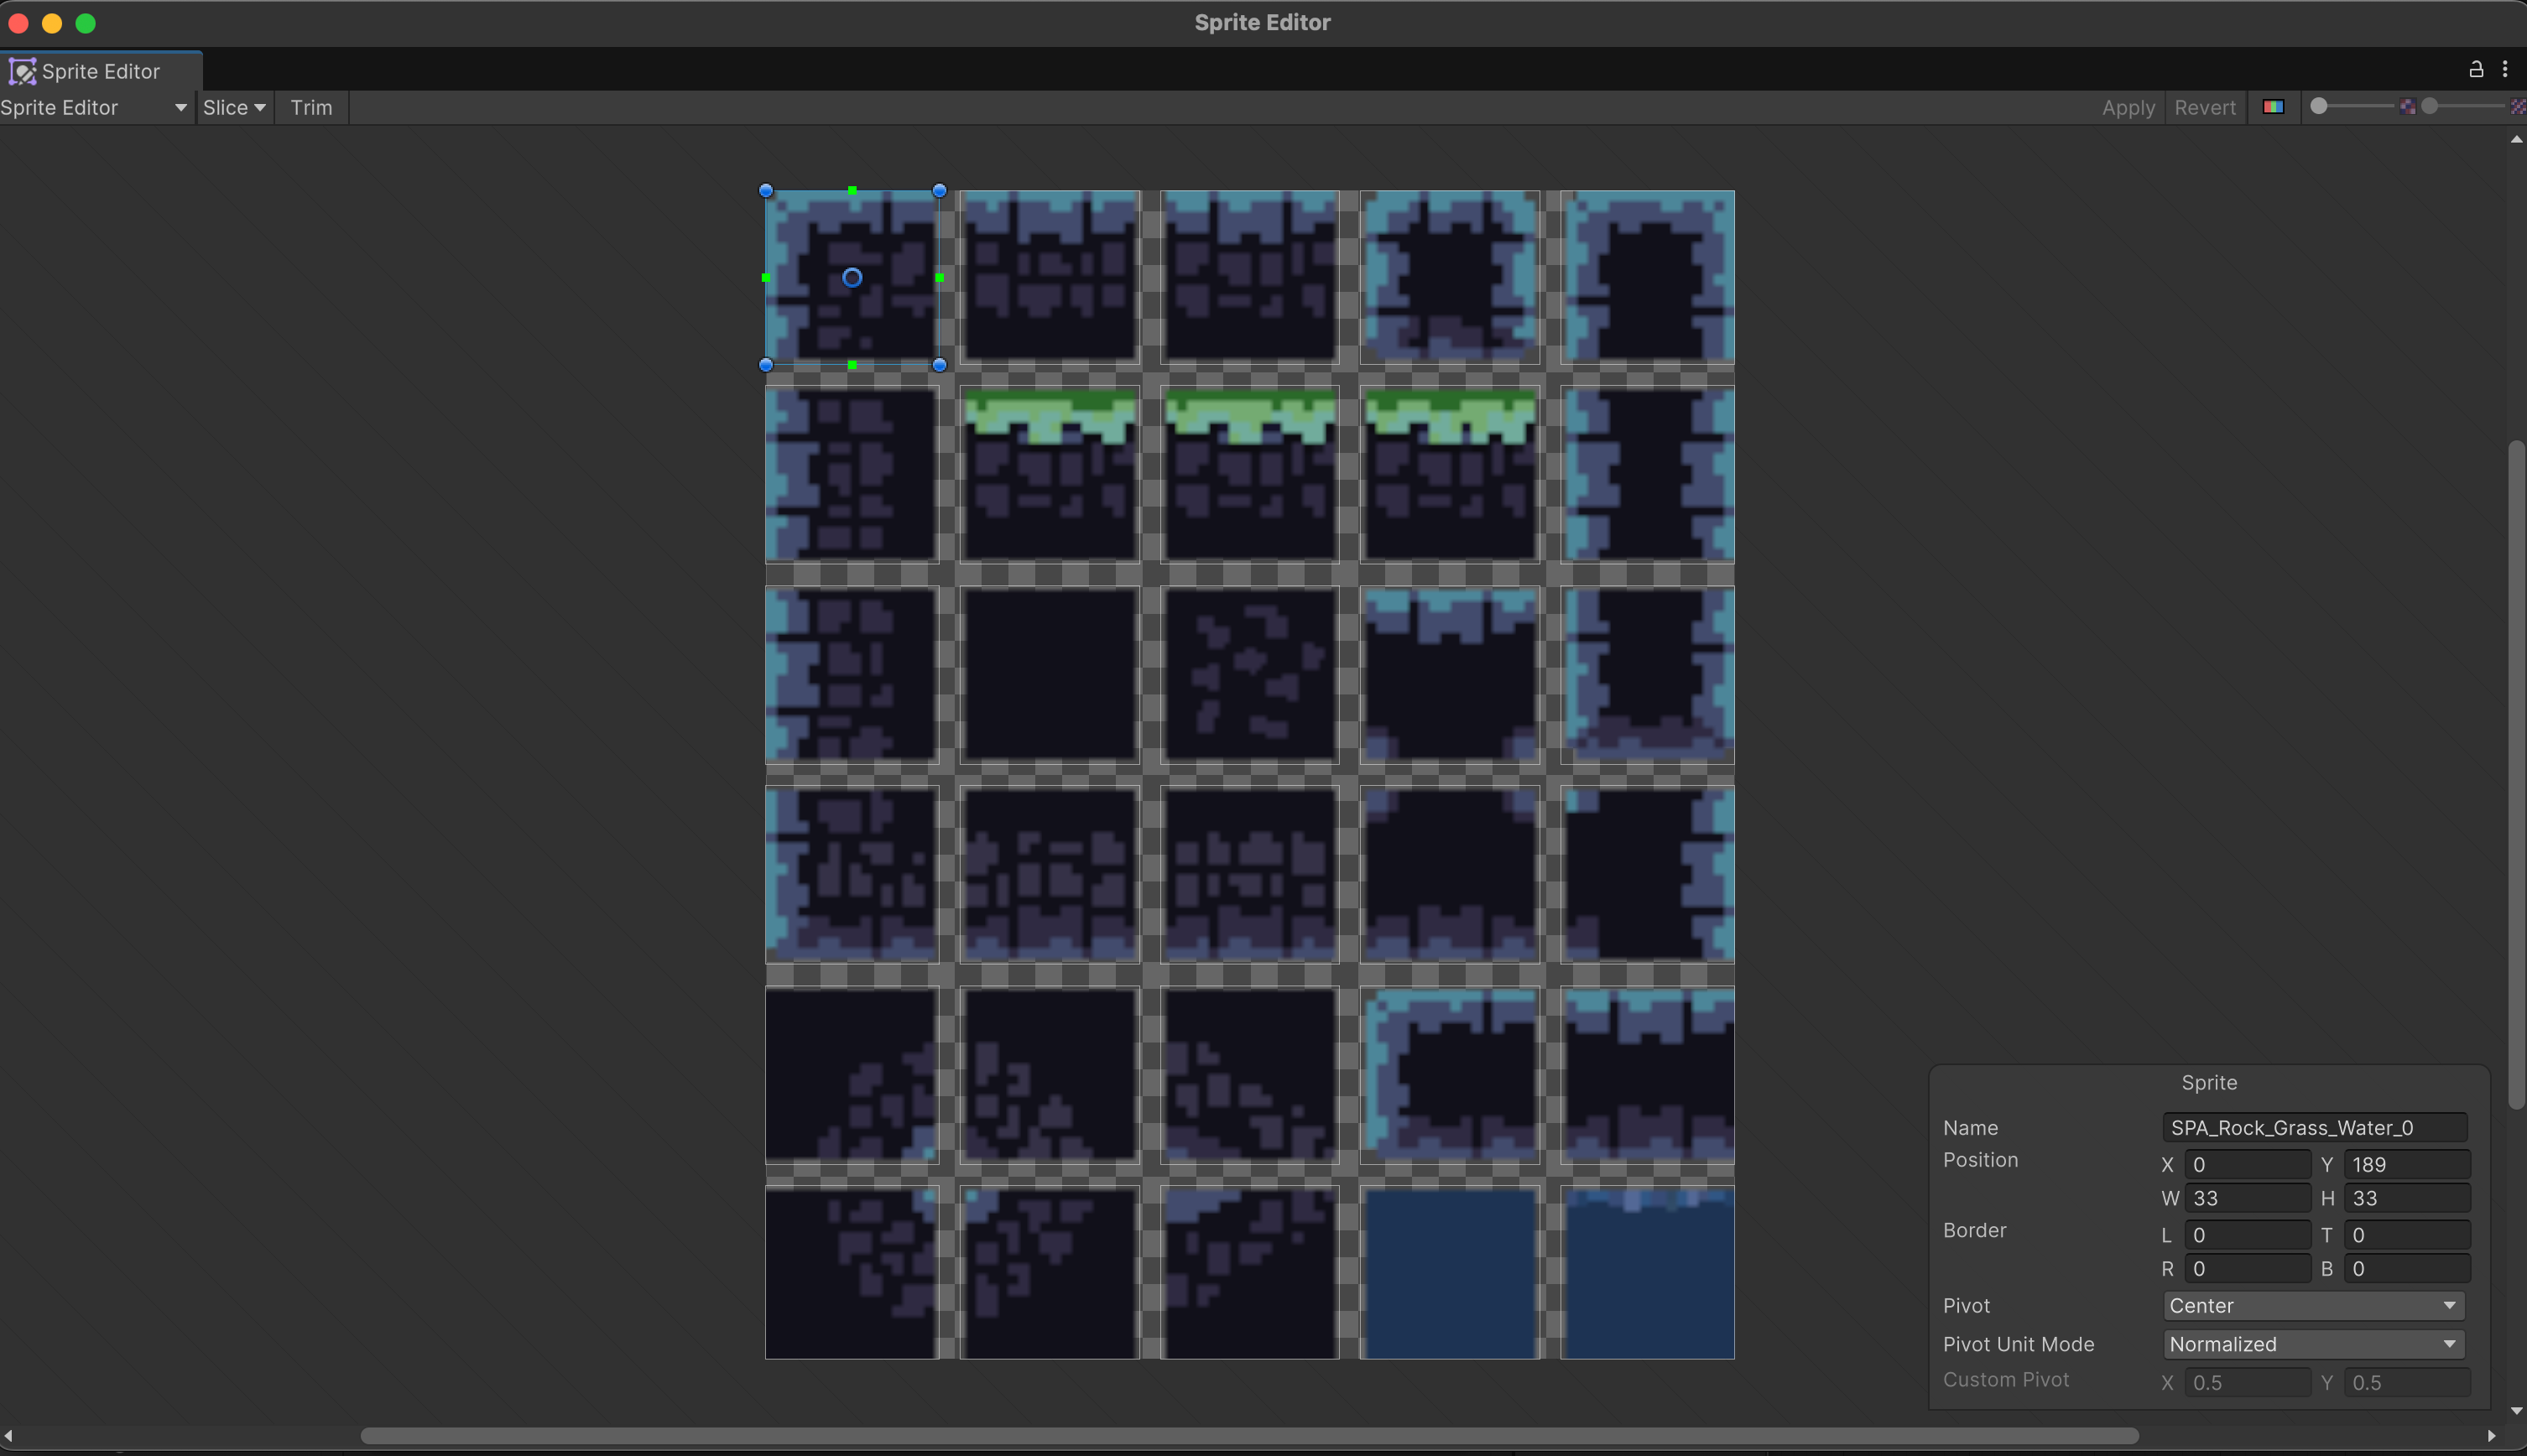This screenshot has width=2527, height=1456.
Task: Open the Pivot Unit Mode dropdown showing Normalized
Action: 2311,1343
